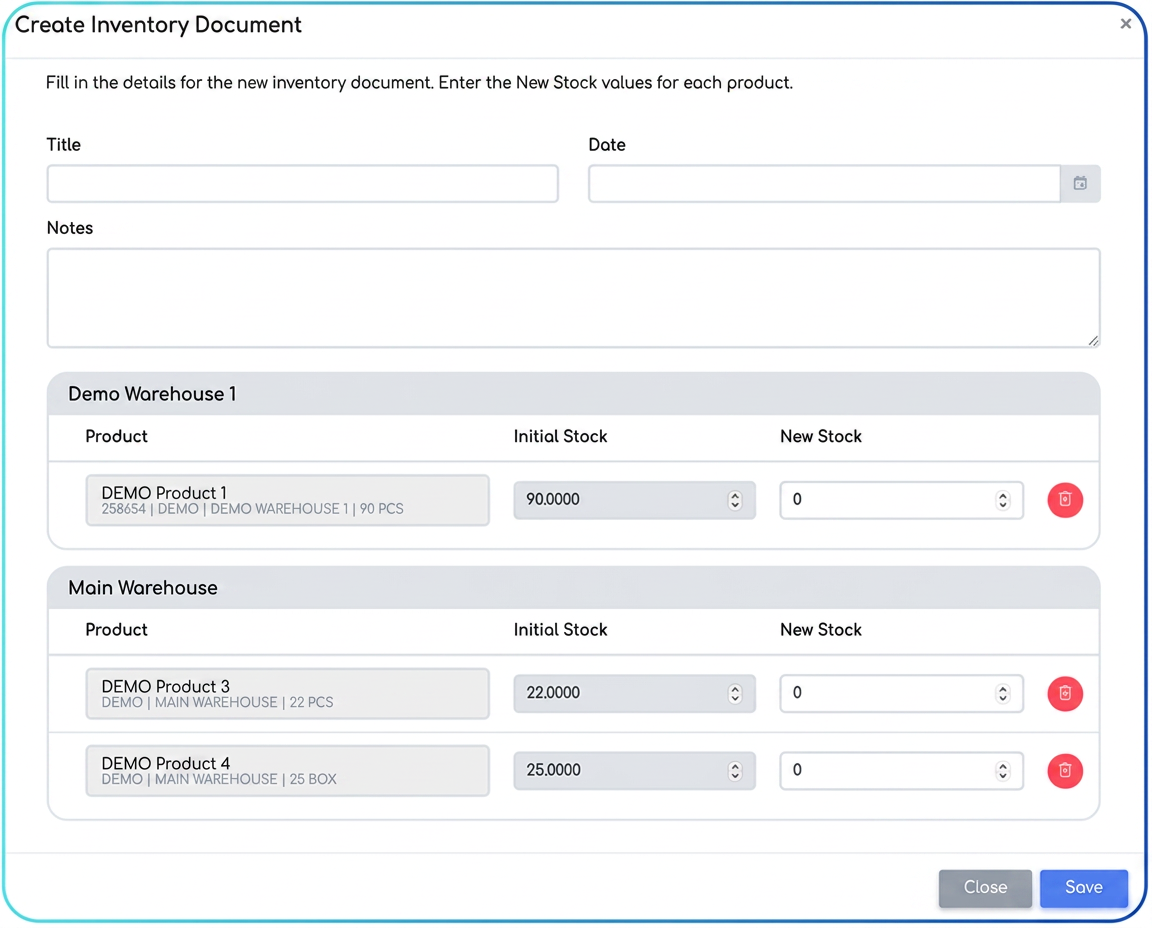The width and height of the screenshot is (1152, 928).
Task: Select the DEMO Product 1 product field
Action: [x=287, y=500]
